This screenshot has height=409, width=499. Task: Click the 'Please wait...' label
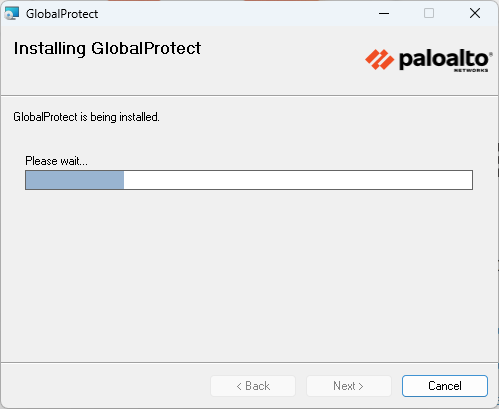pyautogui.click(x=56, y=161)
